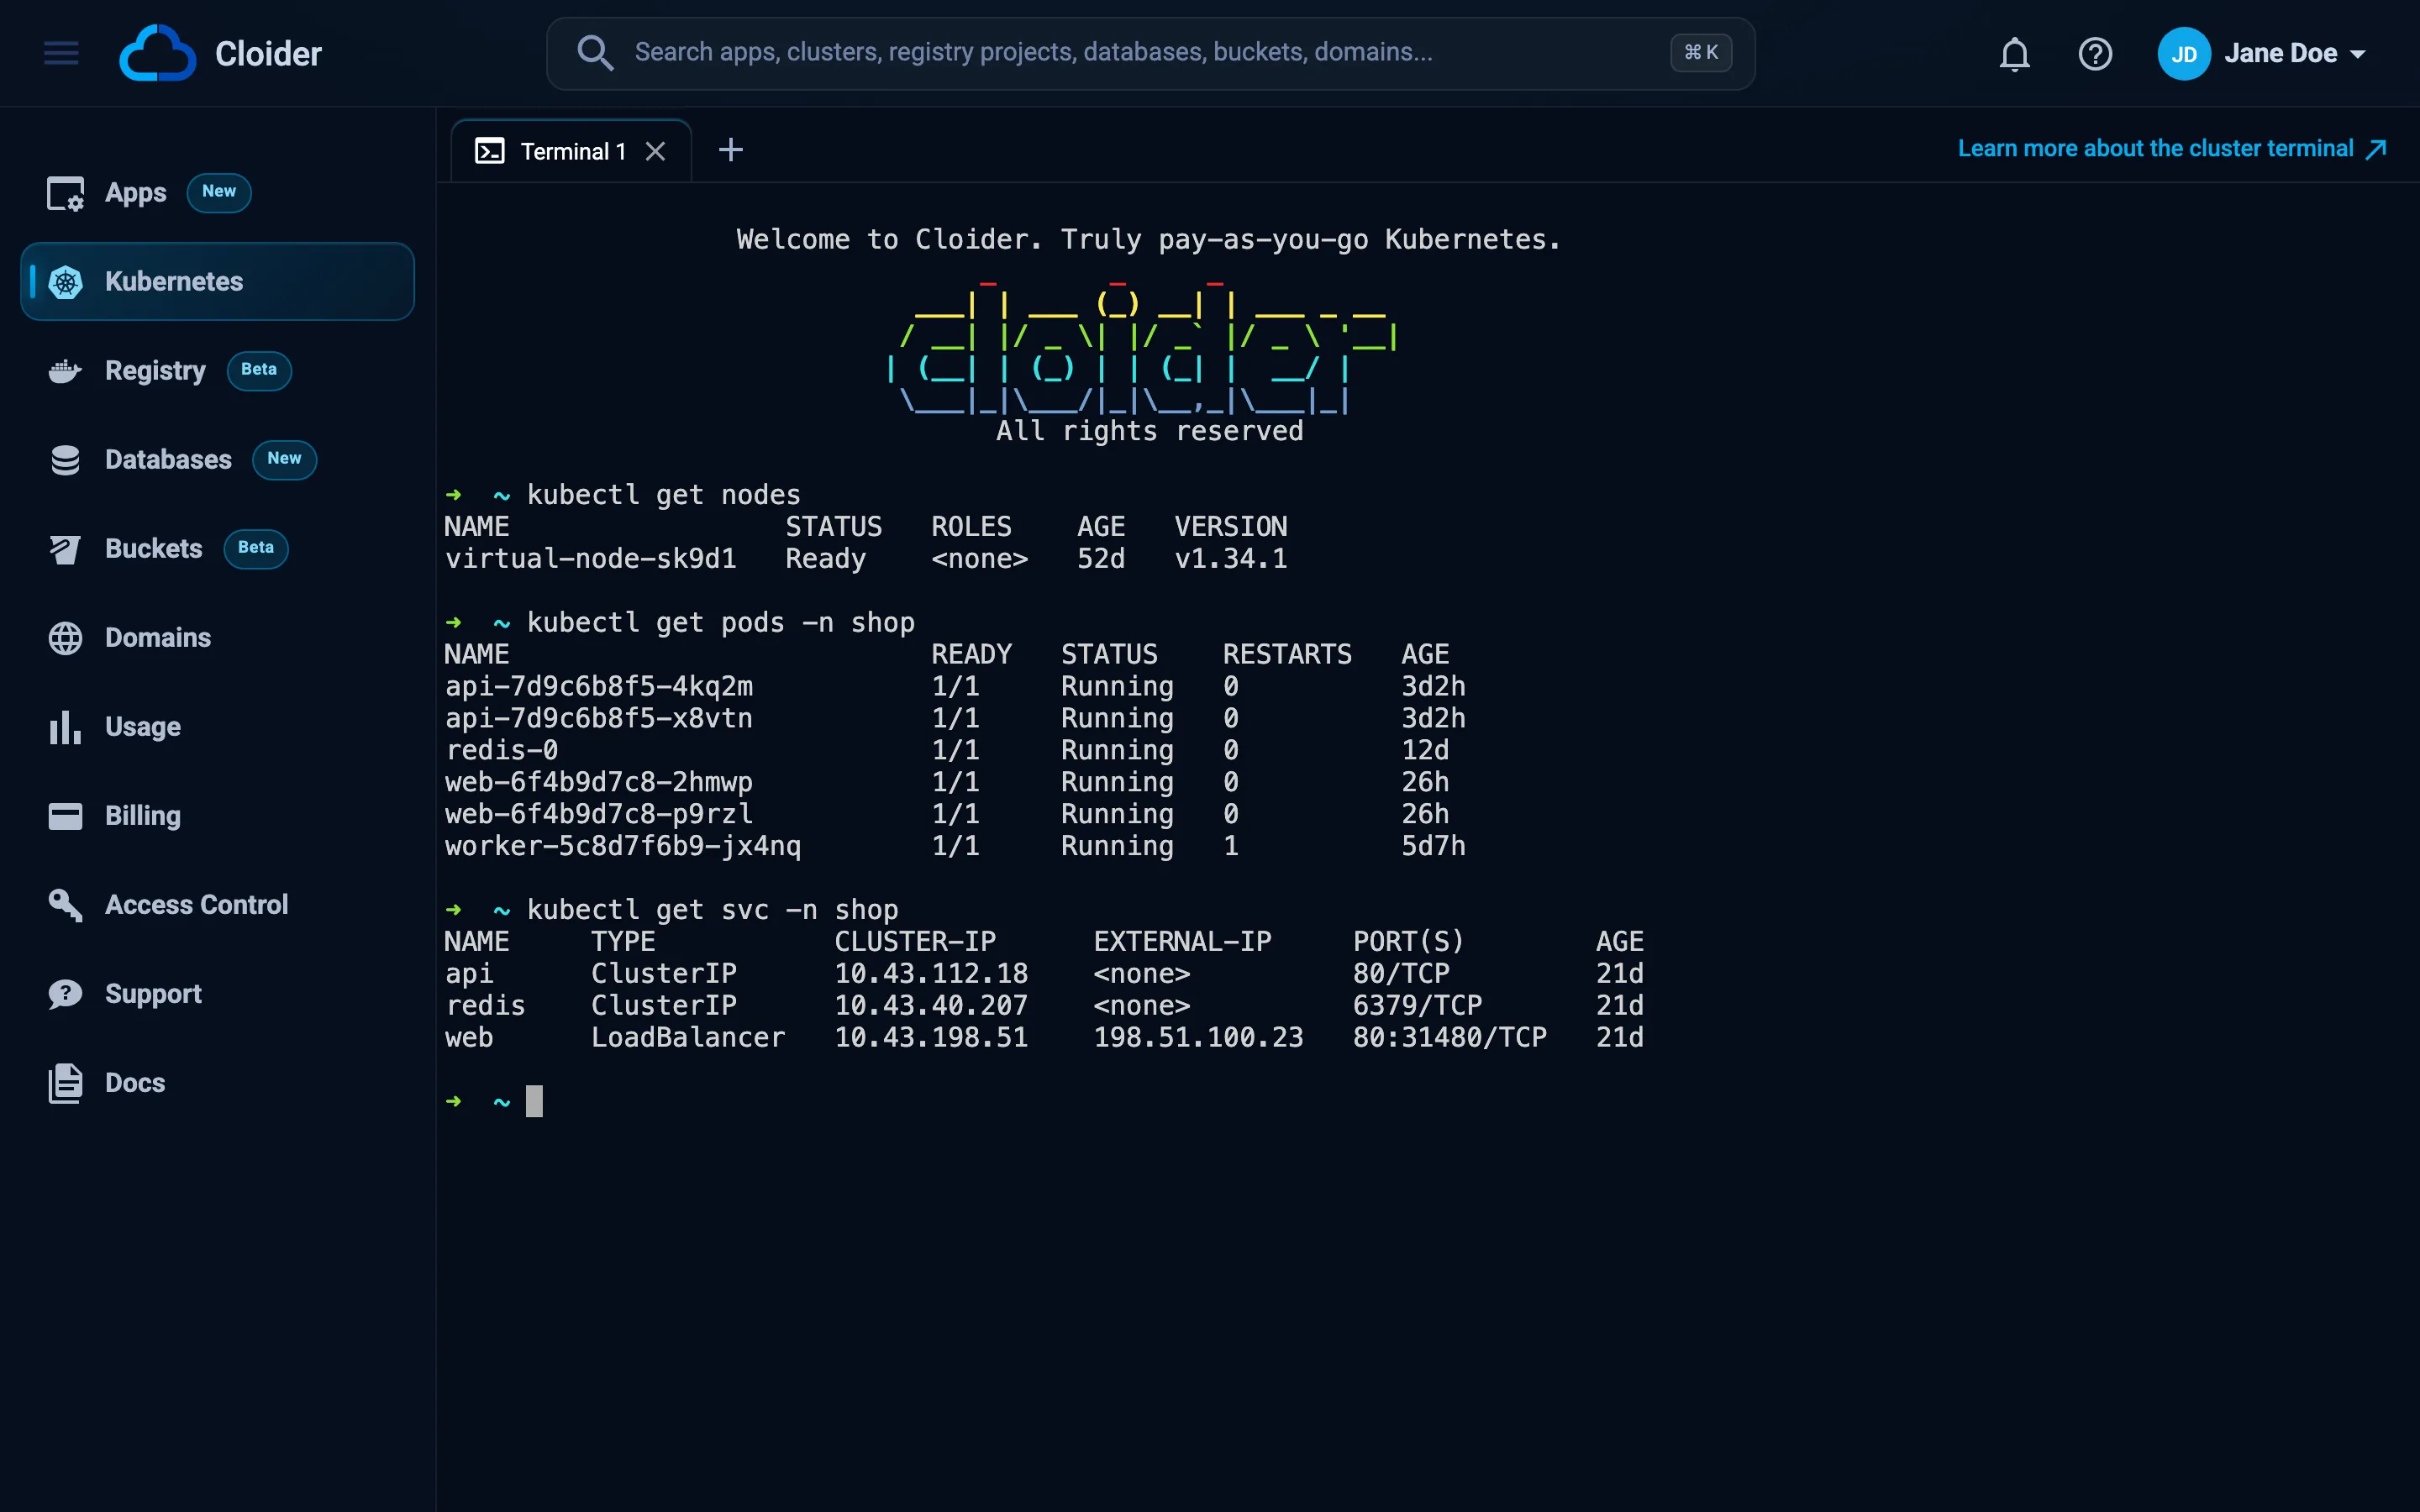Screen dimensions: 2420x1512
Task: Click the Usage bar chart icon
Action: (66, 727)
